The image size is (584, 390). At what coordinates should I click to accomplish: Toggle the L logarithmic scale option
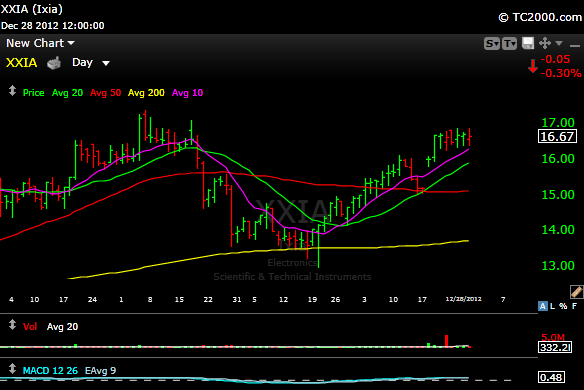[552, 306]
